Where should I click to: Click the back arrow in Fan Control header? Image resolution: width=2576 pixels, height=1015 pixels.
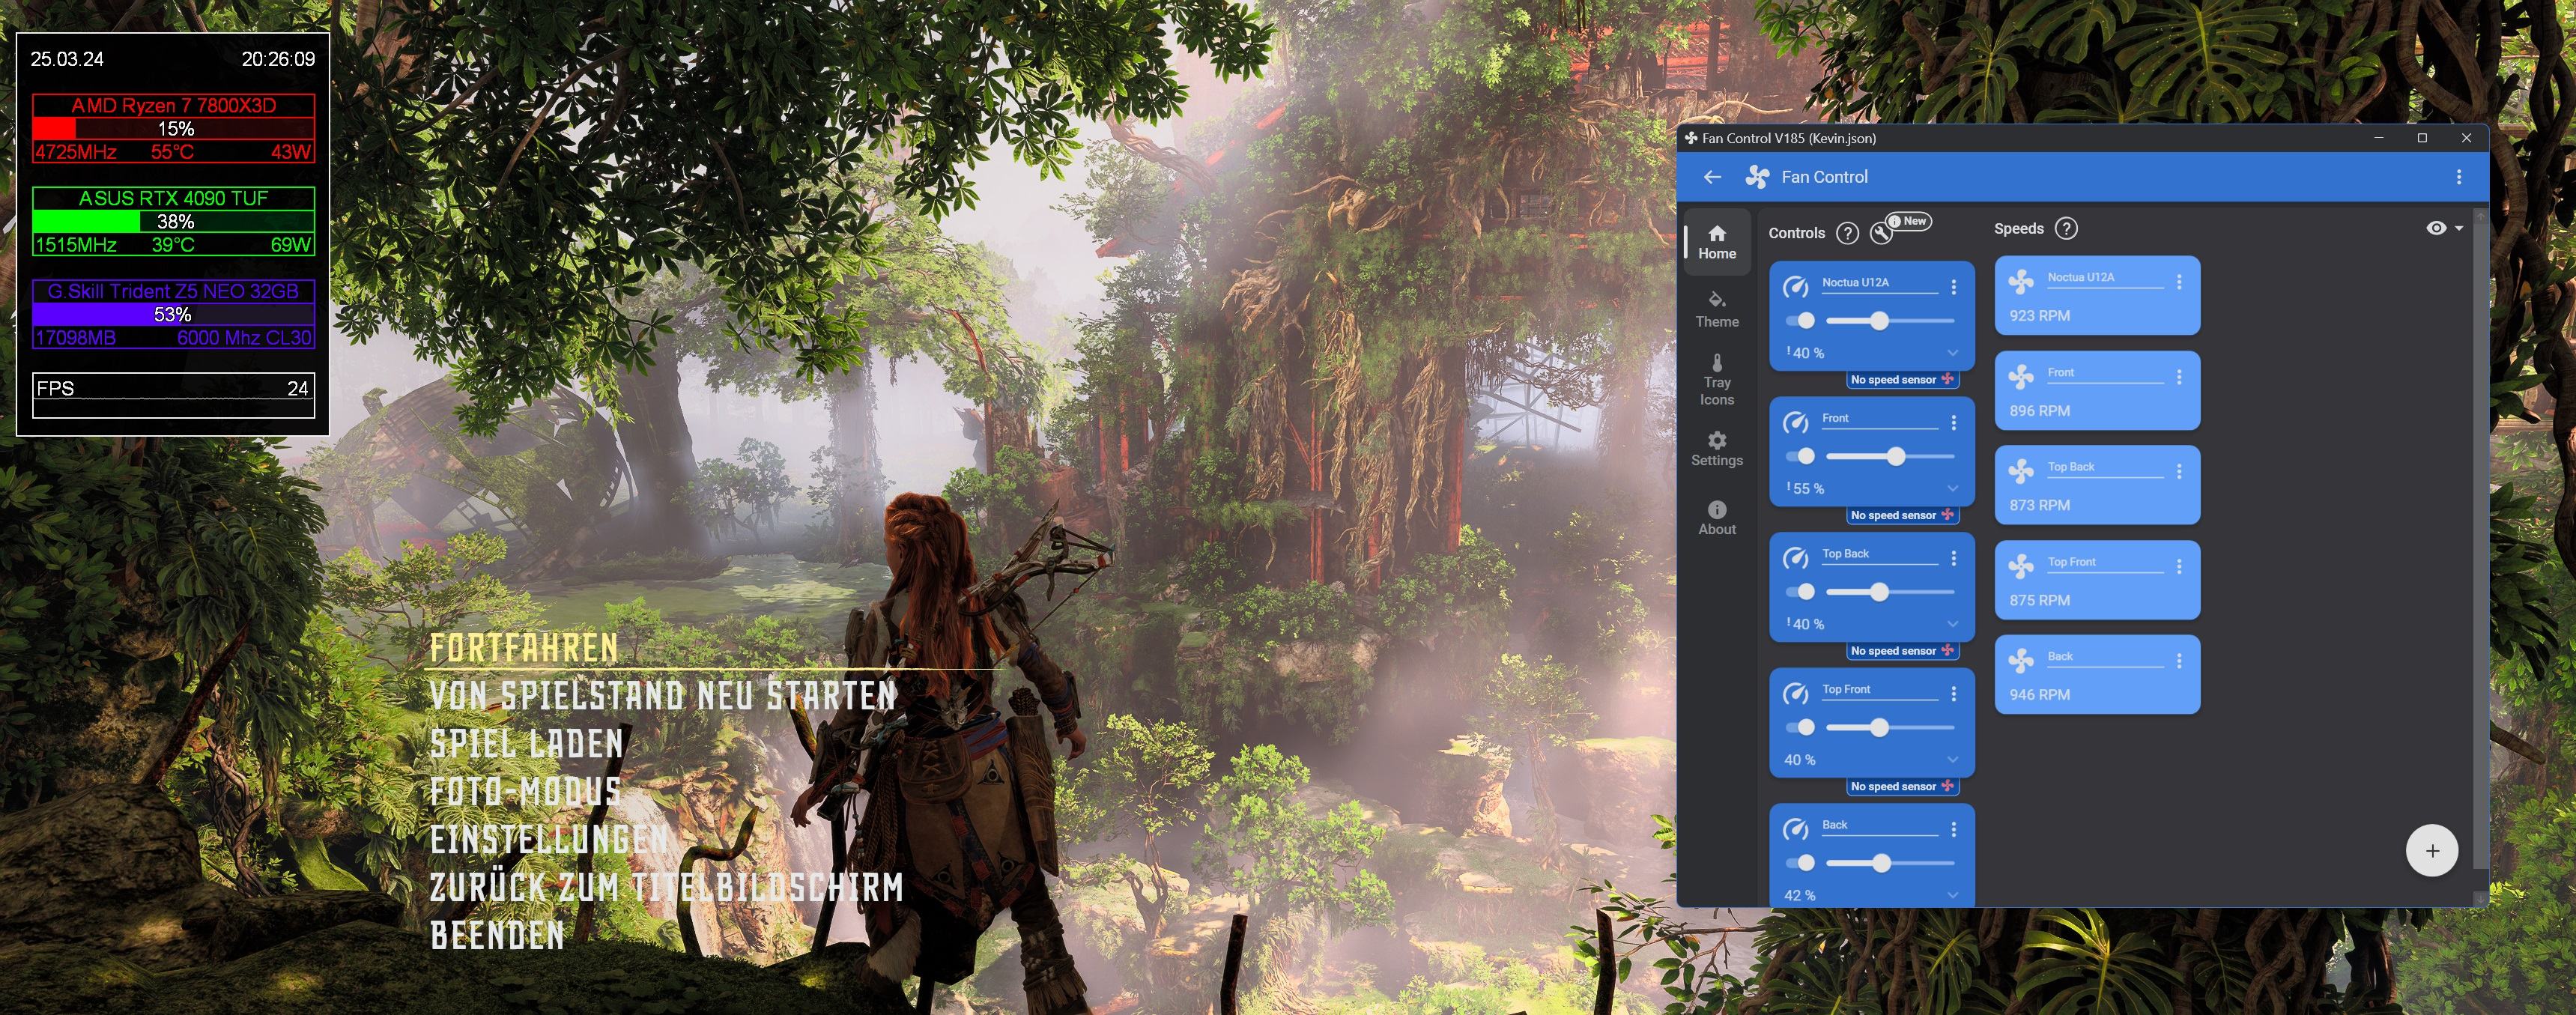[1712, 177]
